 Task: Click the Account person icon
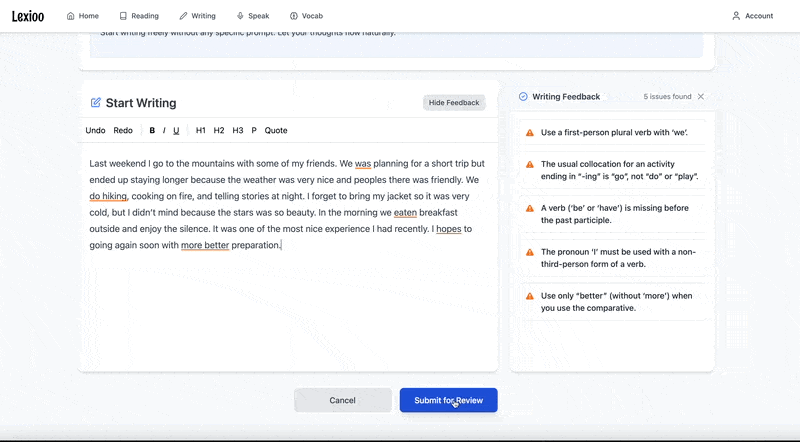coord(736,16)
